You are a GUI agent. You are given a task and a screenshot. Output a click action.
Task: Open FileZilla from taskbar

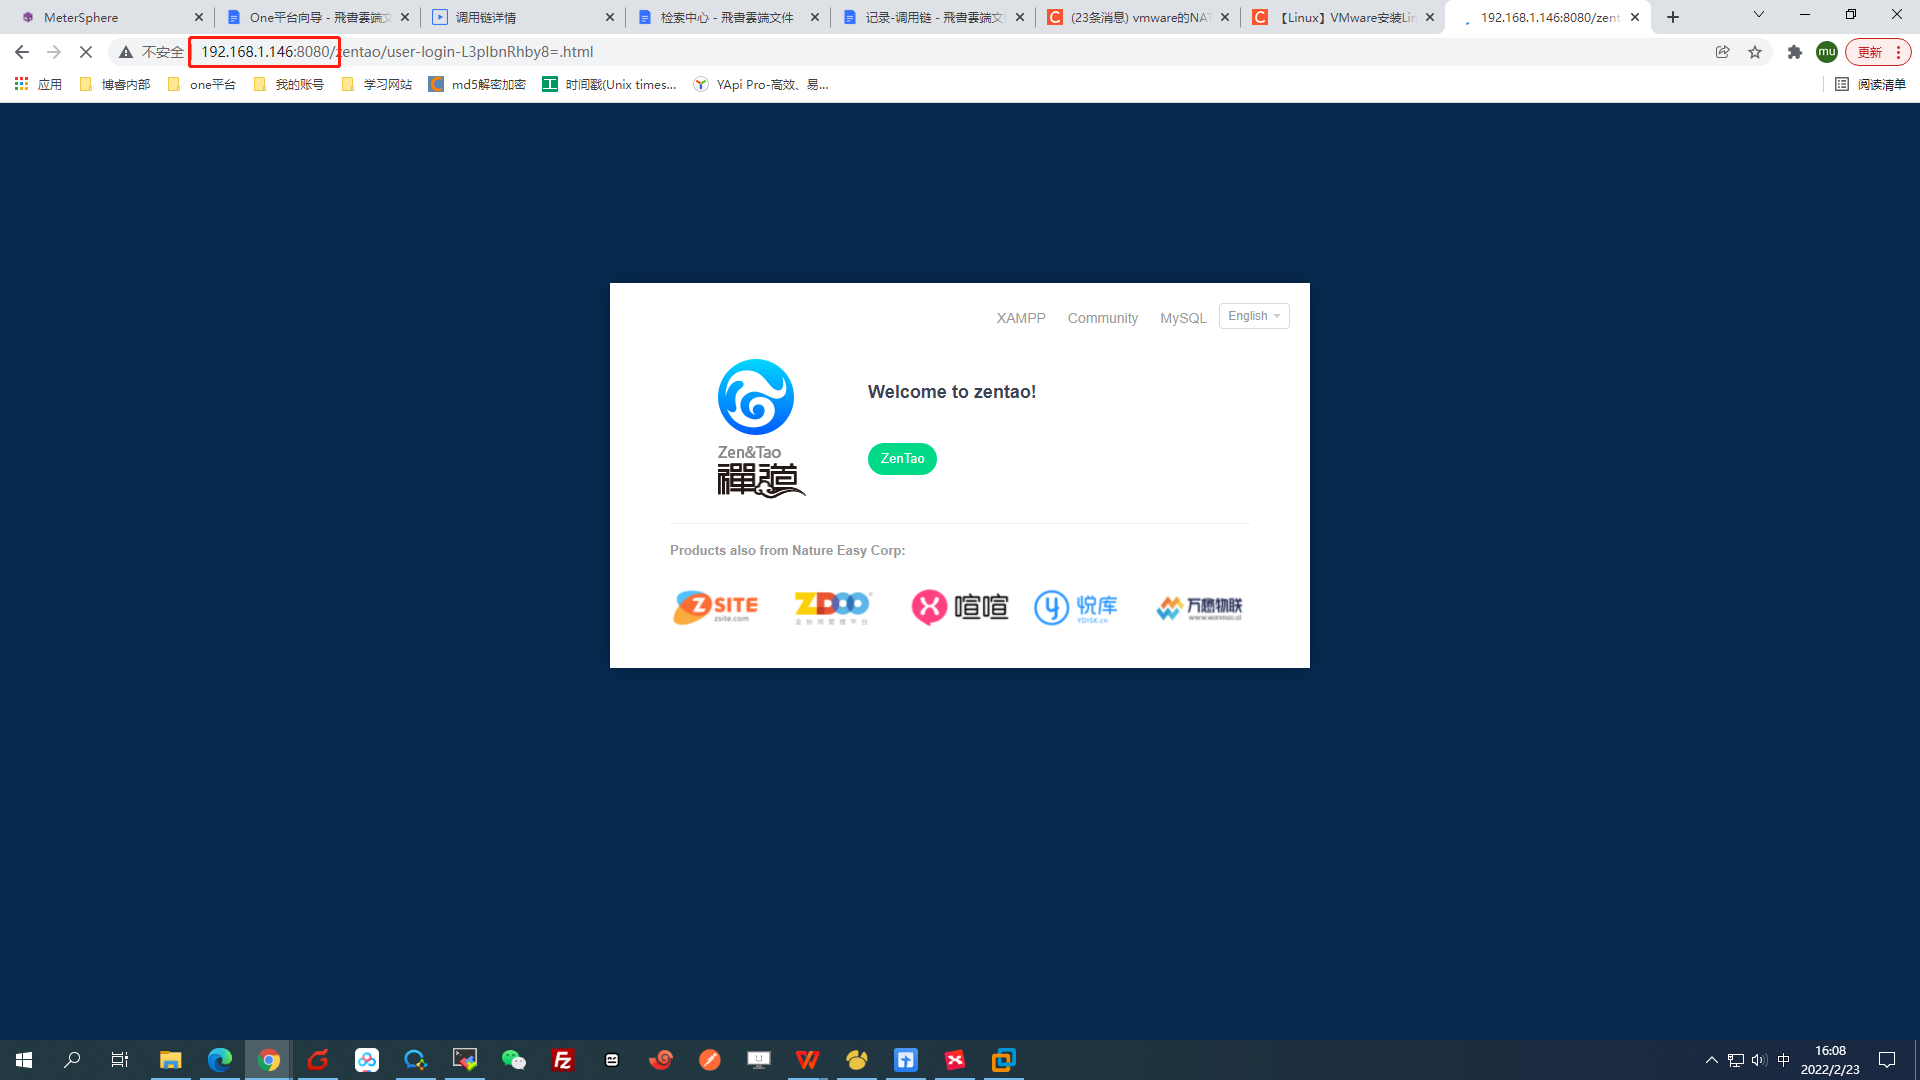pyautogui.click(x=562, y=1060)
